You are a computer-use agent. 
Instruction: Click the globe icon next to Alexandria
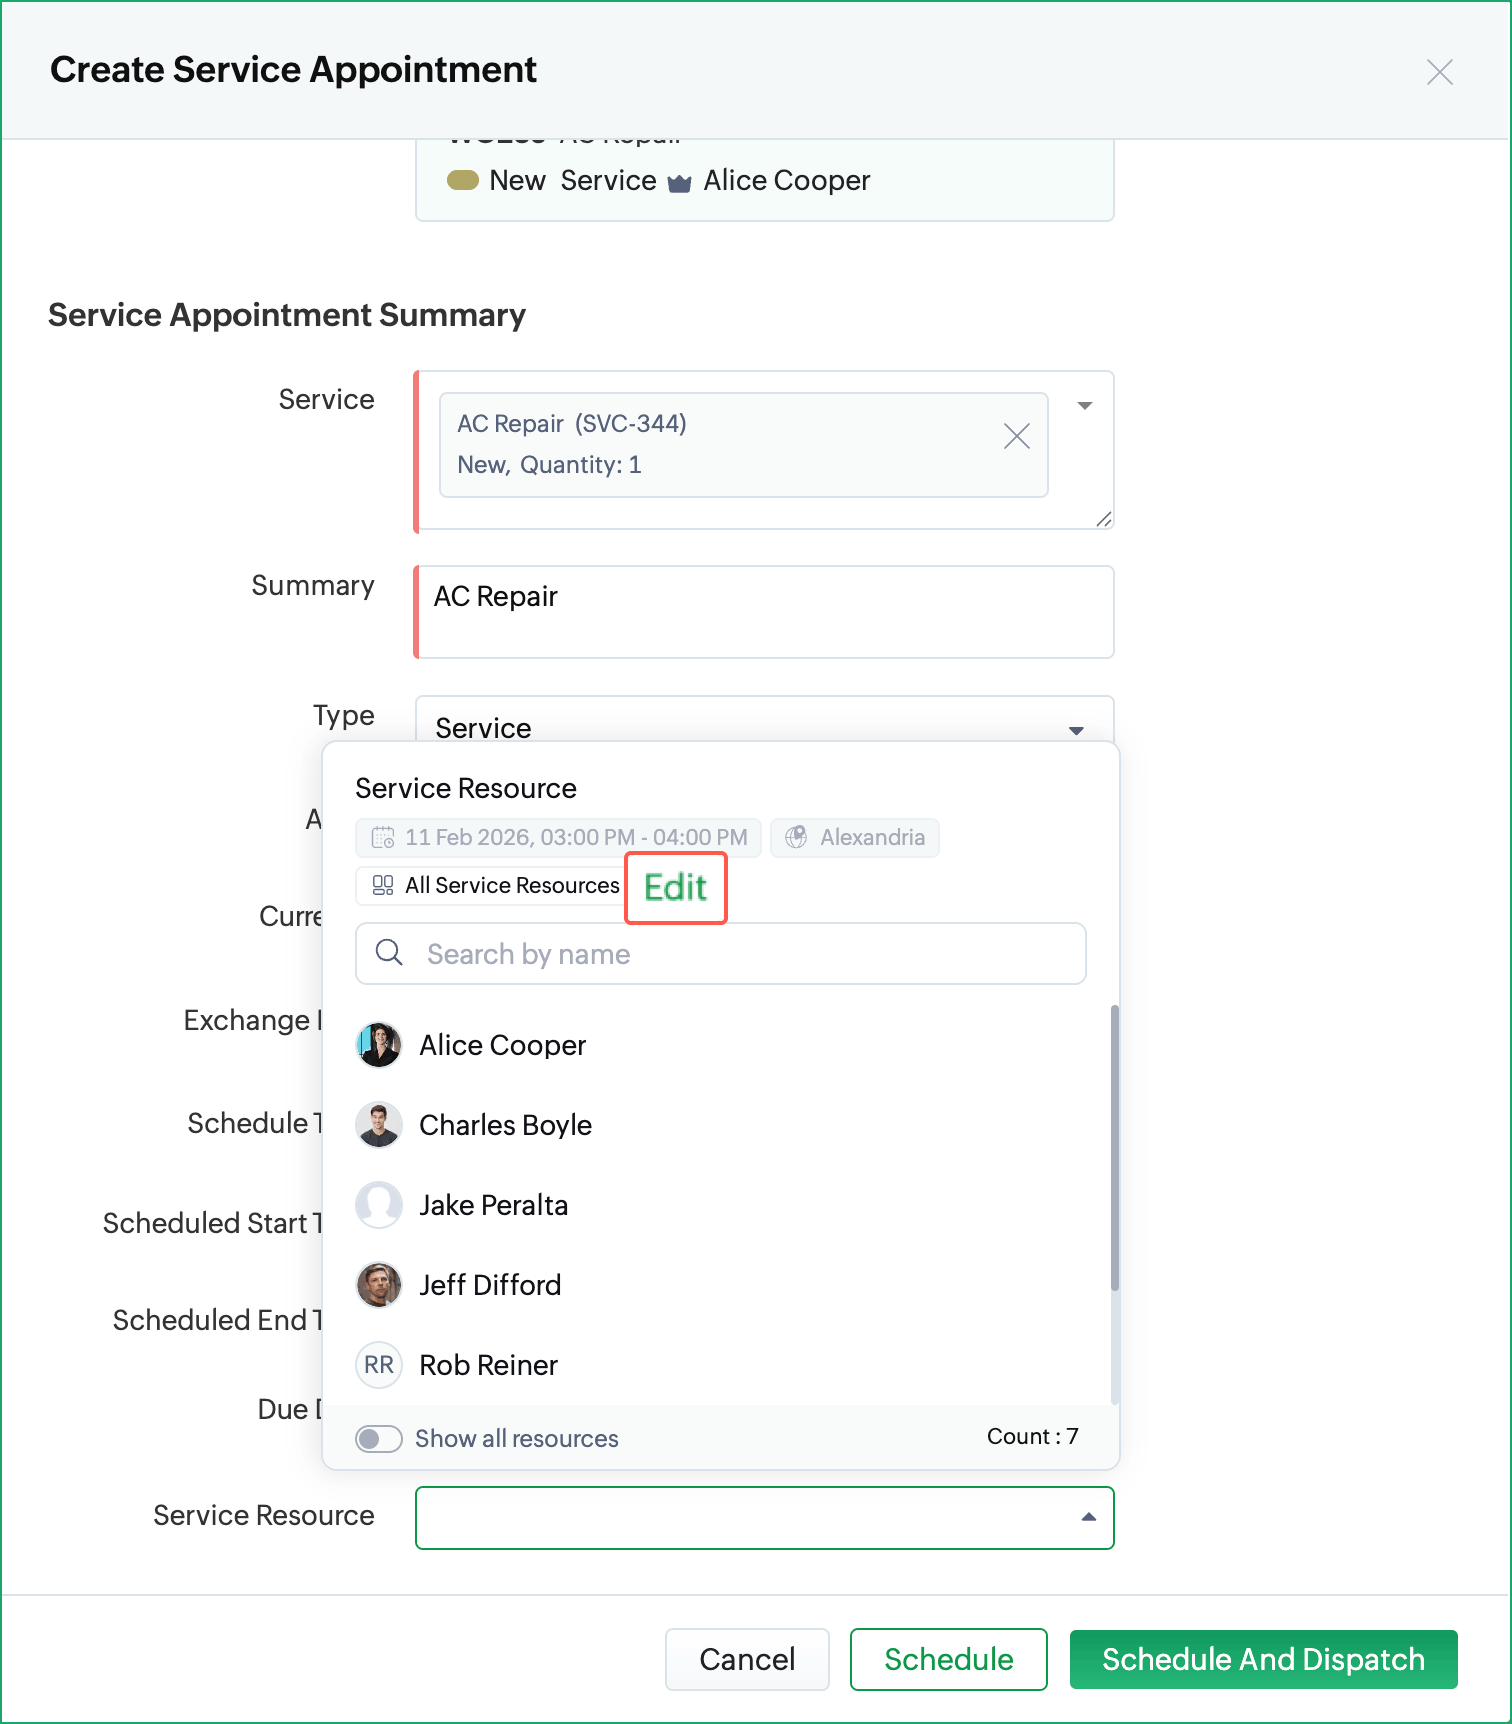(796, 838)
